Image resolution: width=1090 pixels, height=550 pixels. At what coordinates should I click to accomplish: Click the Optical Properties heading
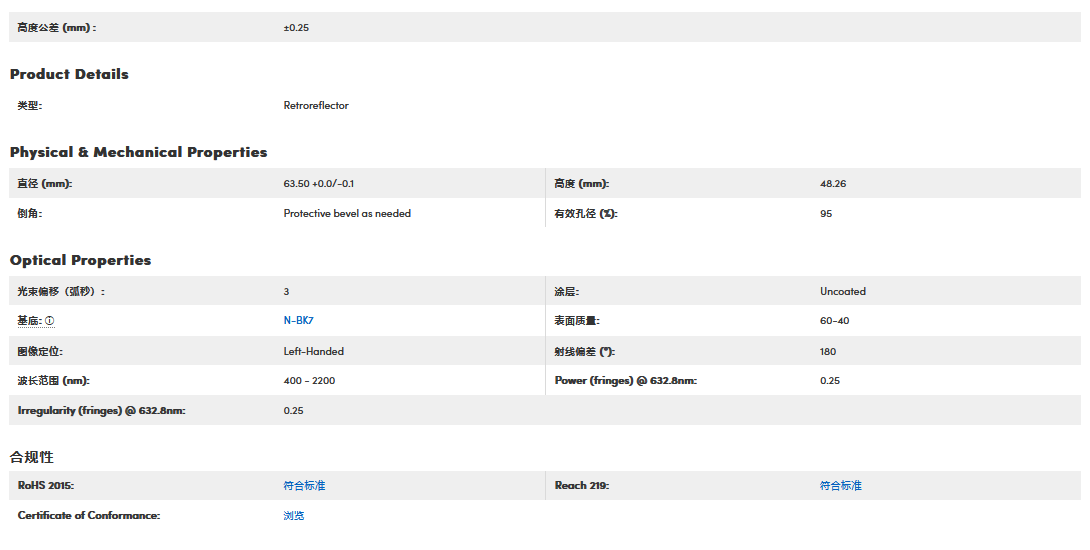tap(80, 260)
